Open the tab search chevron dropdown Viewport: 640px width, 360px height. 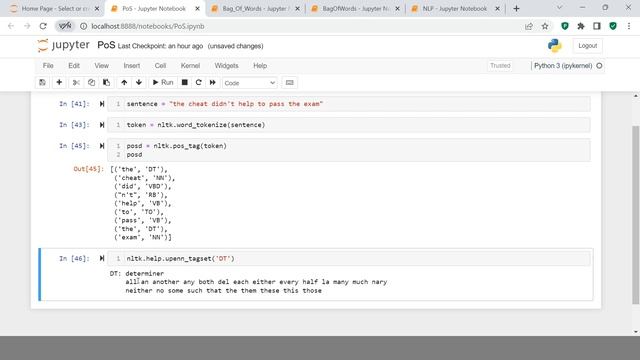pyautogui.click(x=560, y=8)
